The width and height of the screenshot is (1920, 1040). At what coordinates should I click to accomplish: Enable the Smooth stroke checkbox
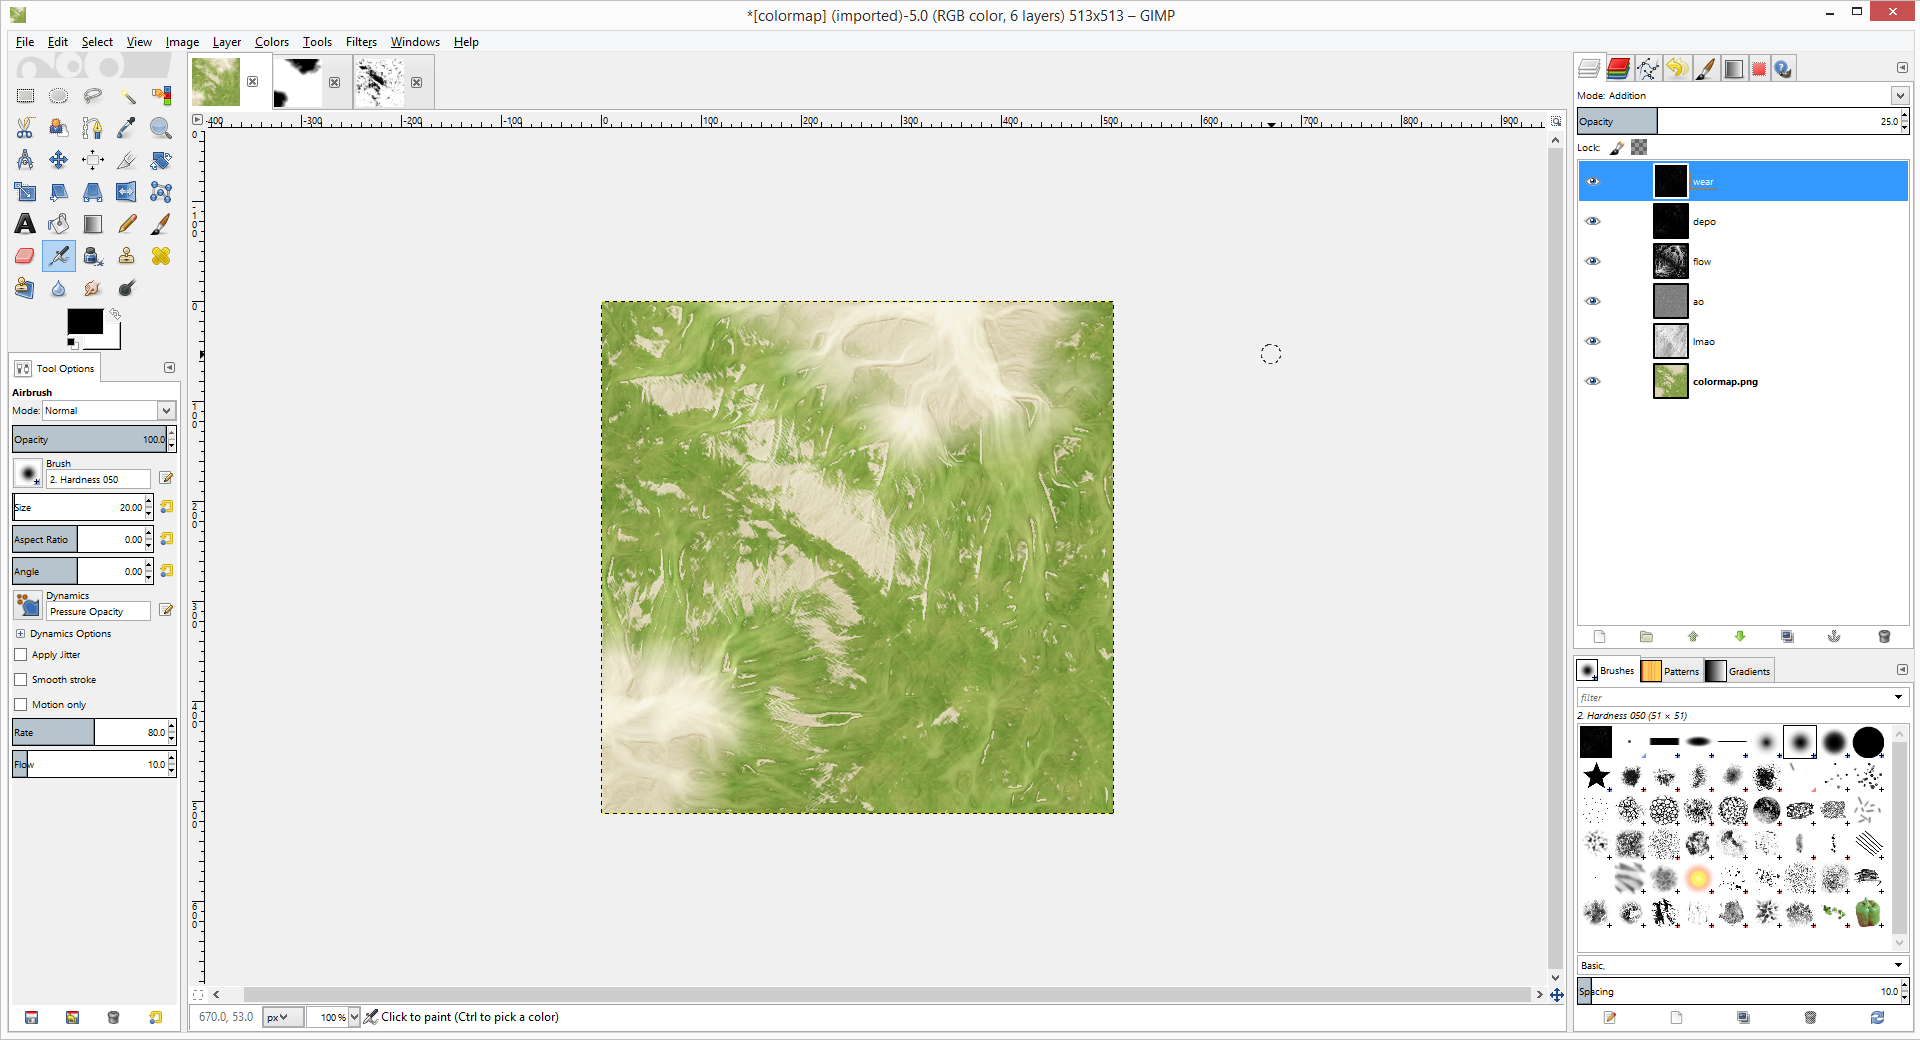point(21,680)
